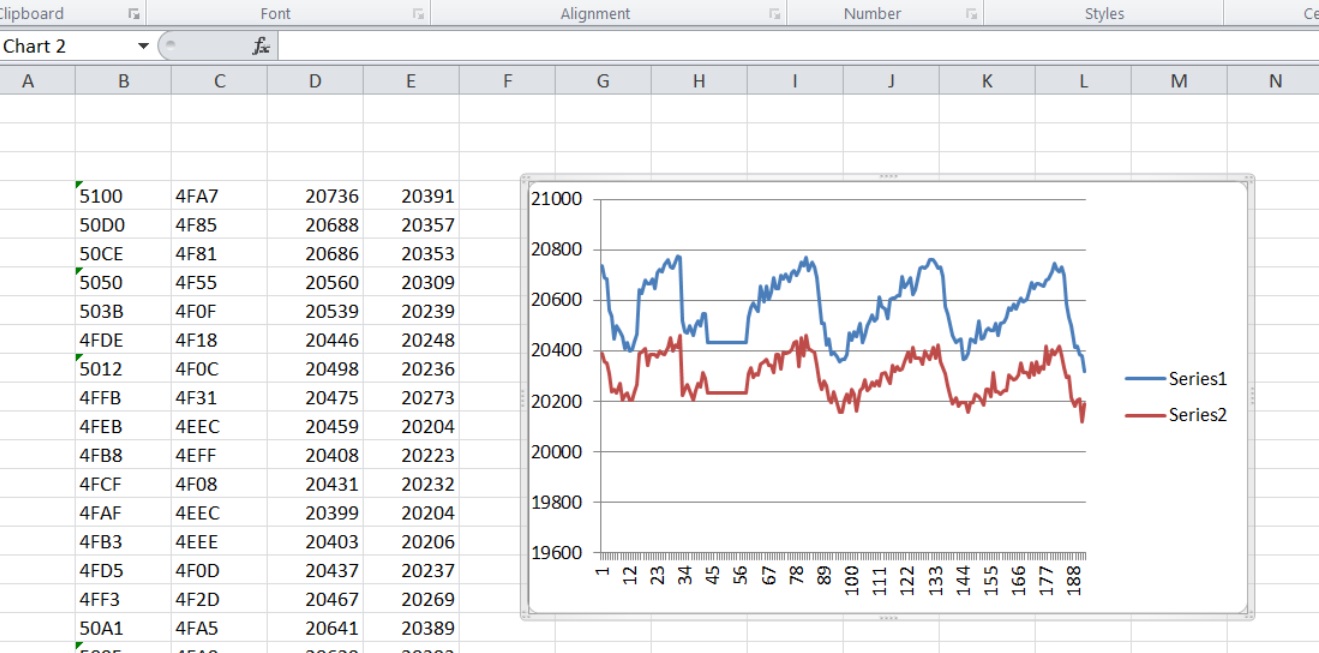Click the cell containing 4FA7
This screenshot has width=1319, height=653.
pos(219,196)
